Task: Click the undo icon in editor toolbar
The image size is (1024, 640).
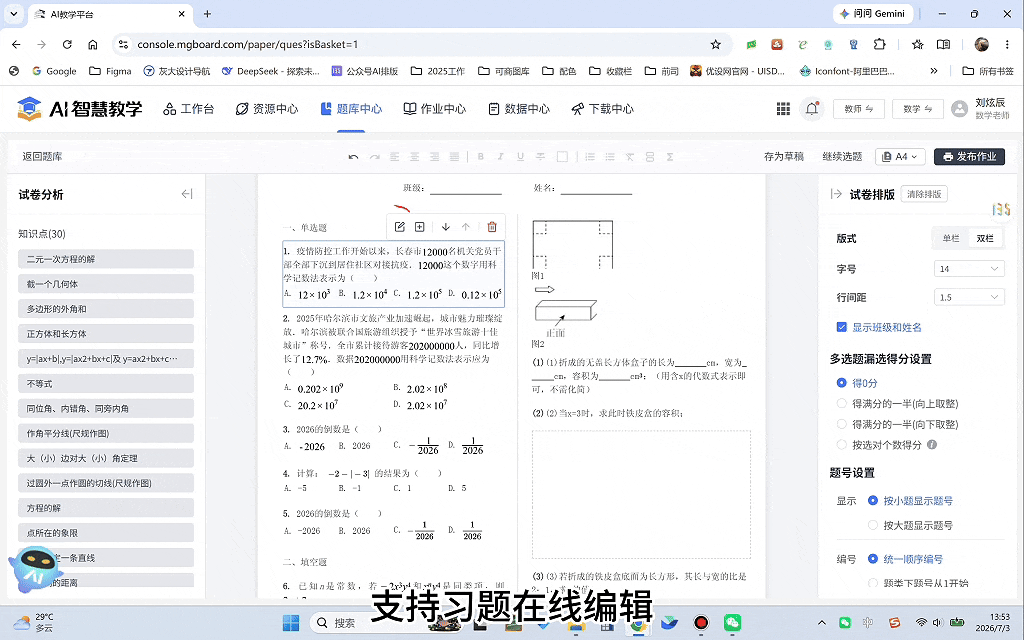Action: 353,157
